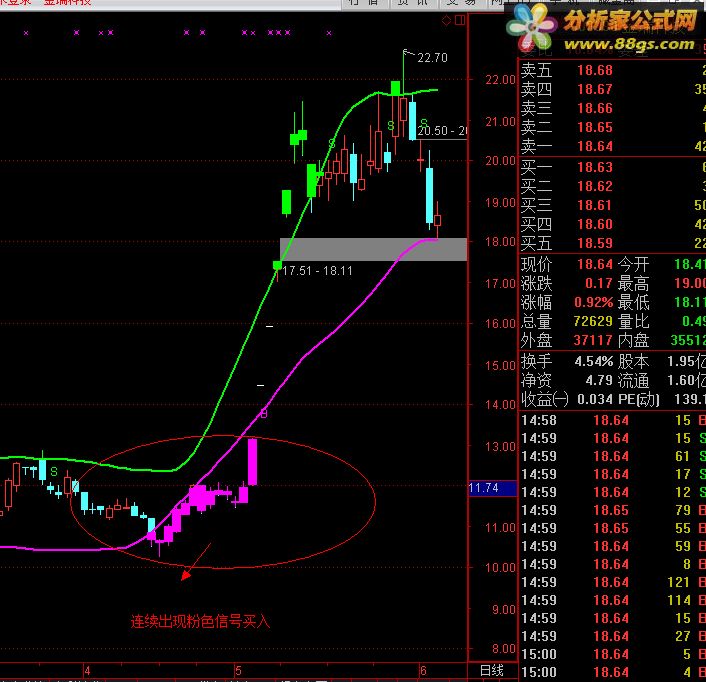706x682 pixels.
Task: Click the 净资 value 4.79
Action: pyautogui.click(x=599, y=380)
